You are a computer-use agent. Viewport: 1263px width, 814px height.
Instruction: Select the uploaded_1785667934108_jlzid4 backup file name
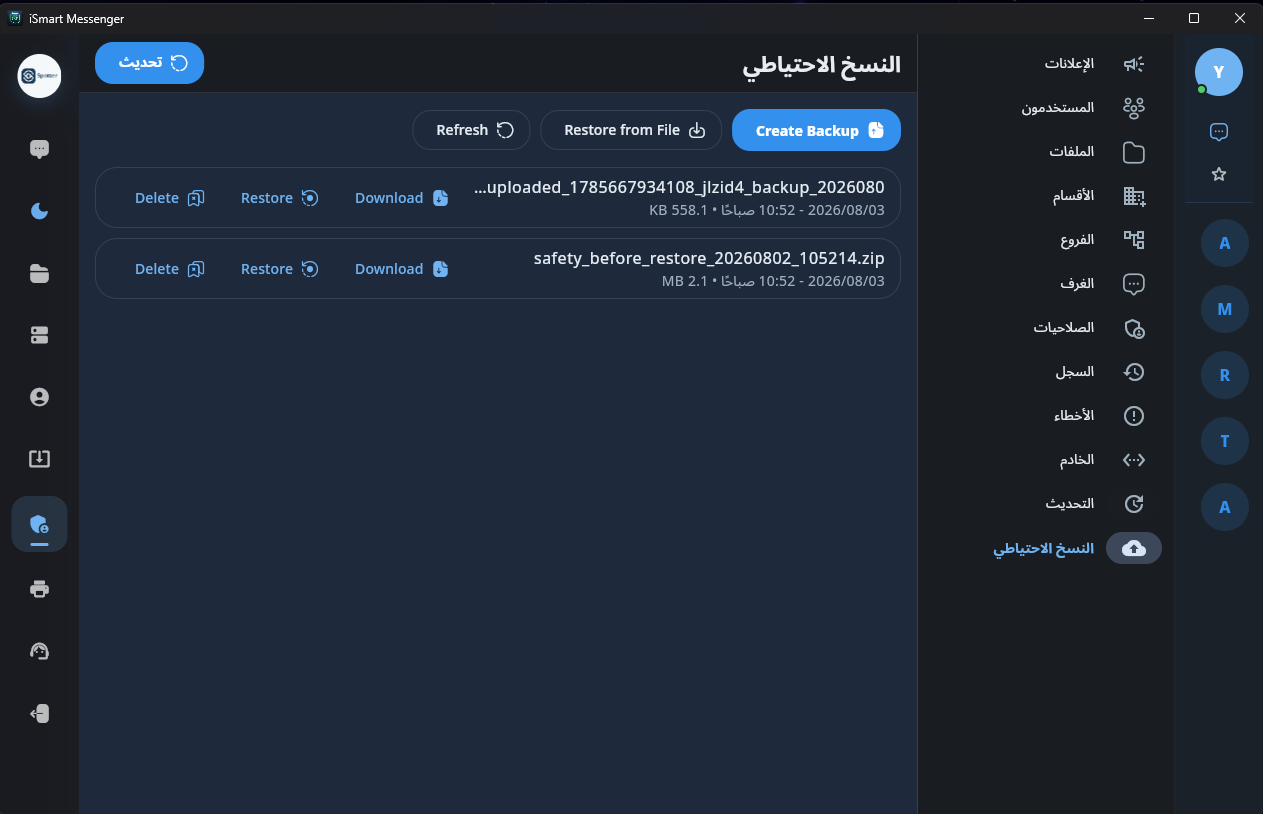click(679, 187)
